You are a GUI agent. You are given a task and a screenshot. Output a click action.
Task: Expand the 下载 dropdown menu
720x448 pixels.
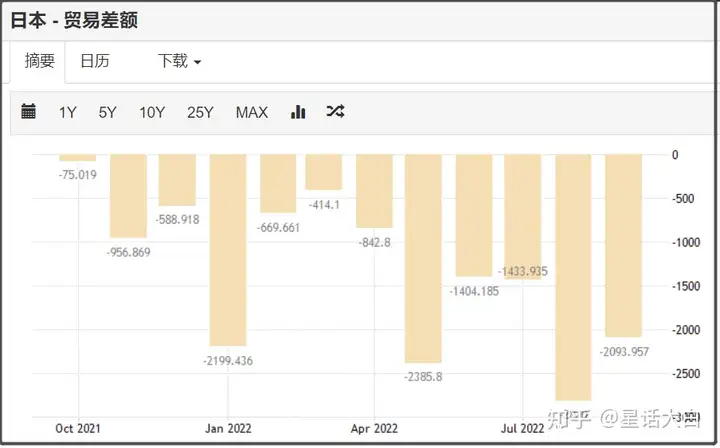(x=179, y=61)
